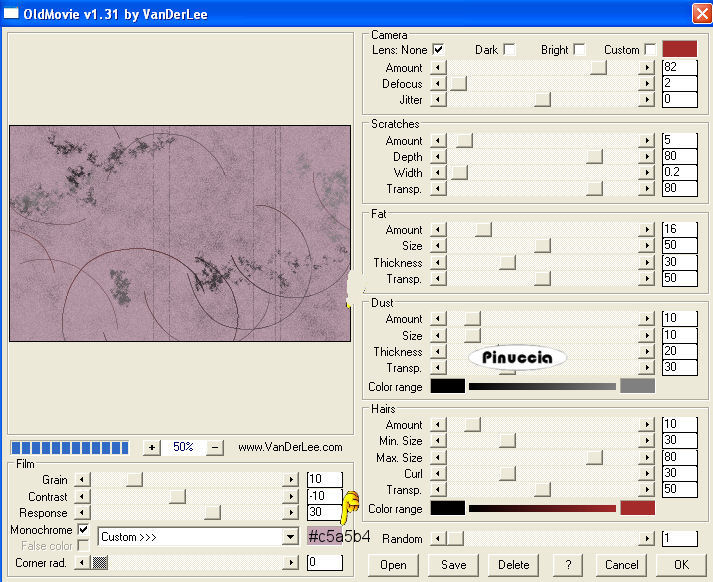Click left arrow of Scratches Depth slider
Viewport: 713px width, 582px height.
438,157
